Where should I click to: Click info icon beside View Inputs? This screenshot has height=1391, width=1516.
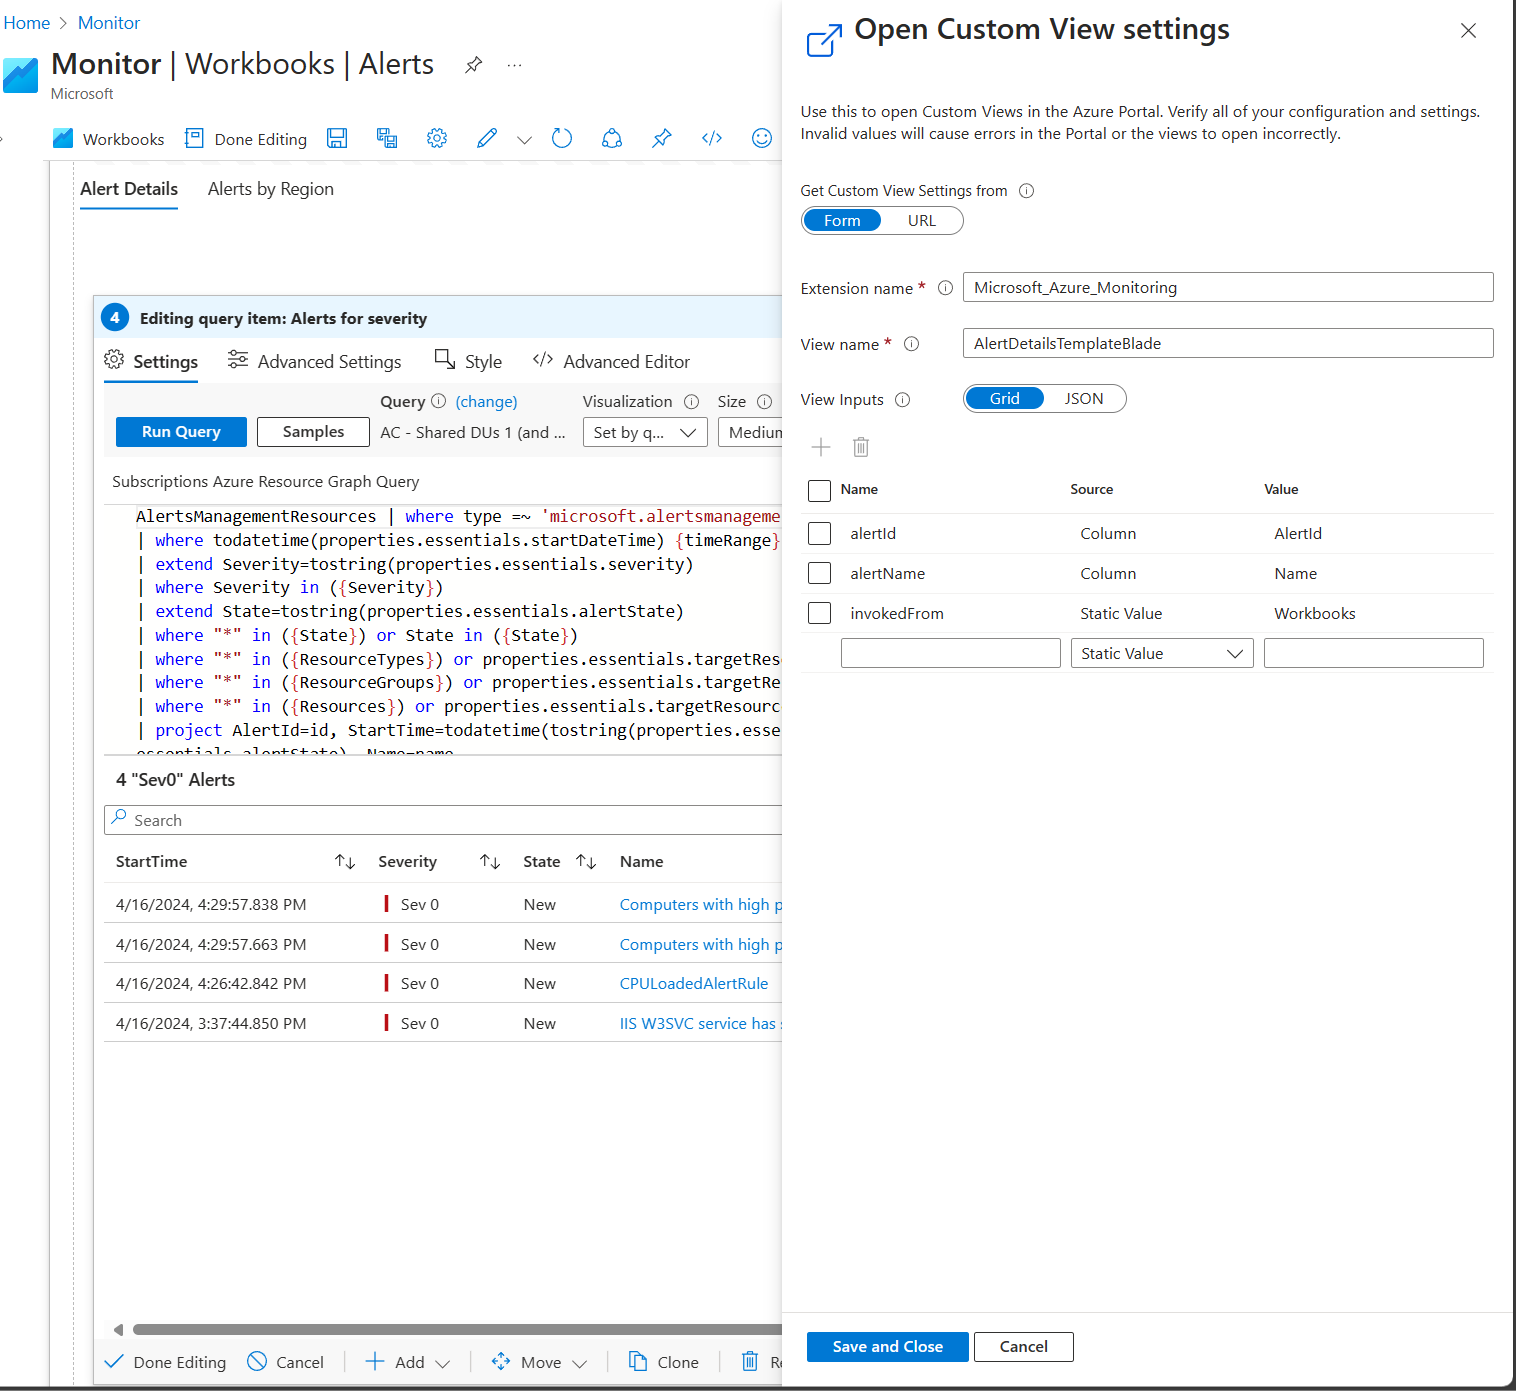click(902, 400)
